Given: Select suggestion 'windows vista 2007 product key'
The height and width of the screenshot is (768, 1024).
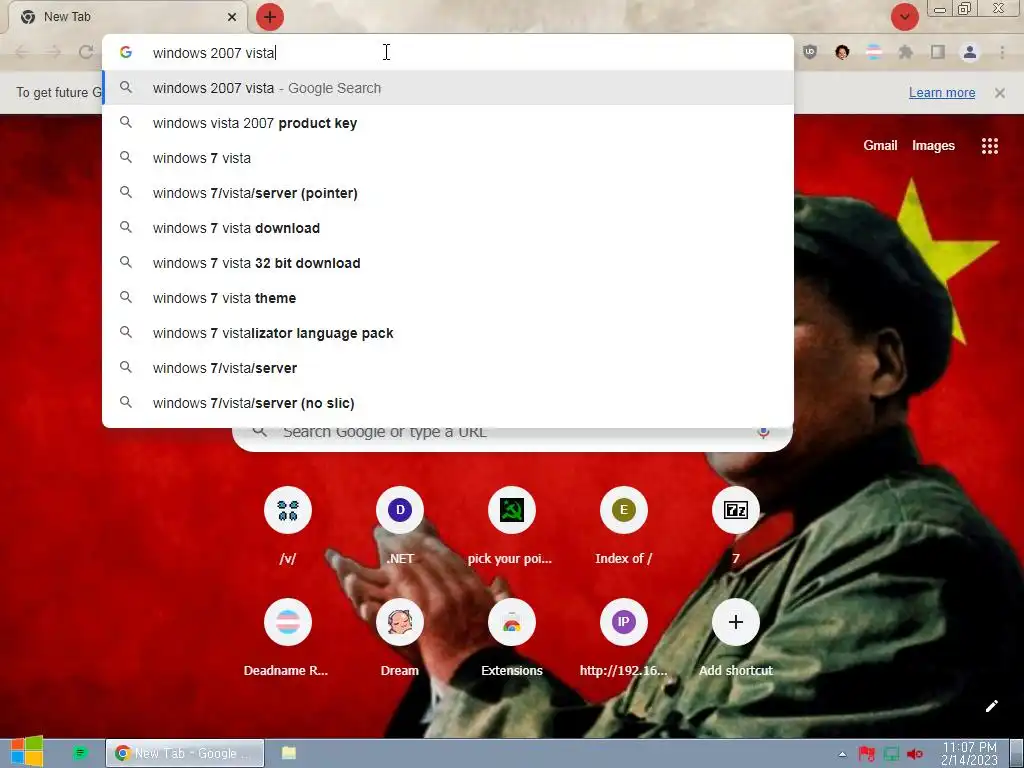Looking at the screenshot, I should [x=447, y=123].
